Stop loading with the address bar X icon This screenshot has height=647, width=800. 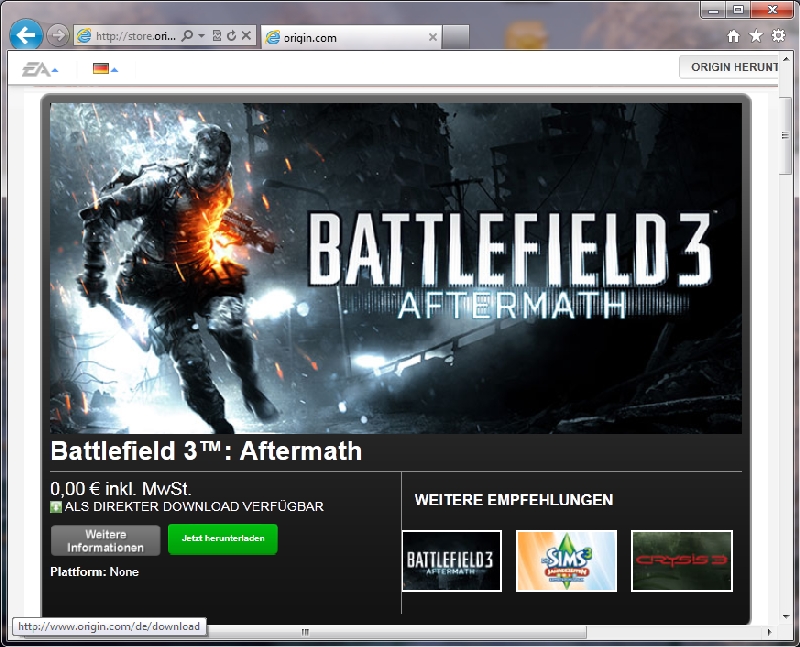point(246,36)
